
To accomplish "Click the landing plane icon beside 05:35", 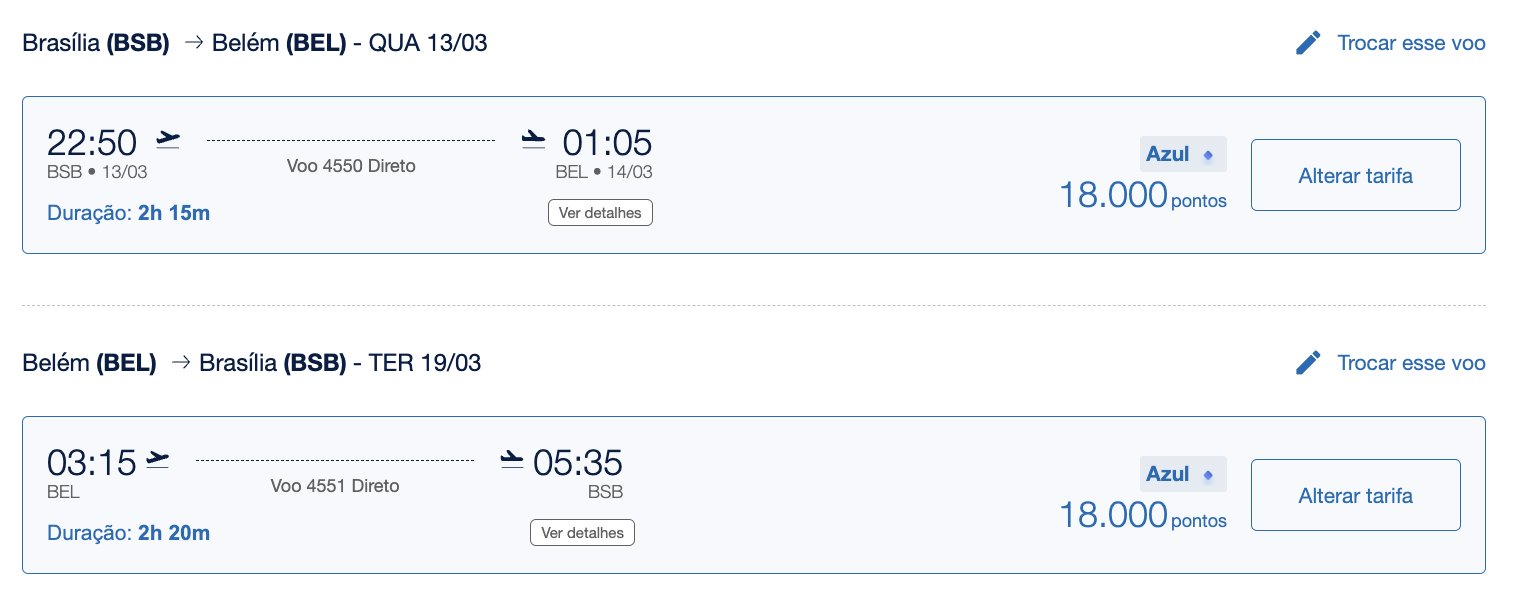I will (x=512, y=459).
